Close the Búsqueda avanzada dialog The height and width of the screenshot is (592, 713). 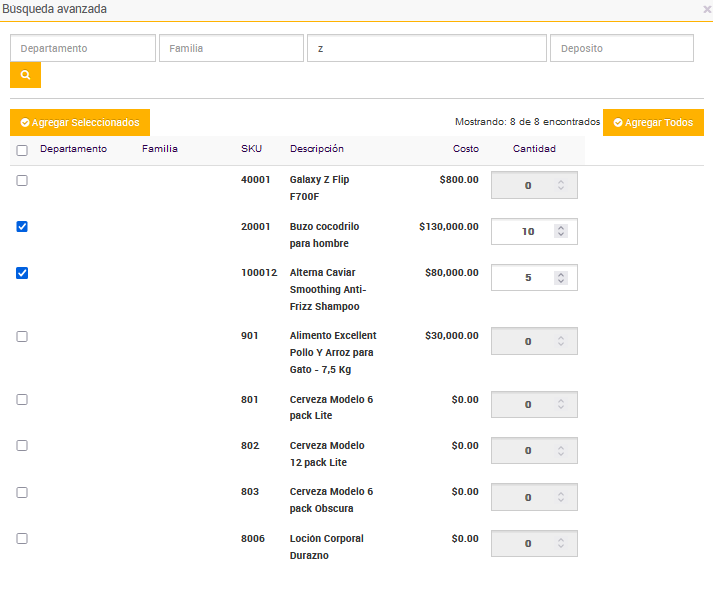(x=707, y=9)
